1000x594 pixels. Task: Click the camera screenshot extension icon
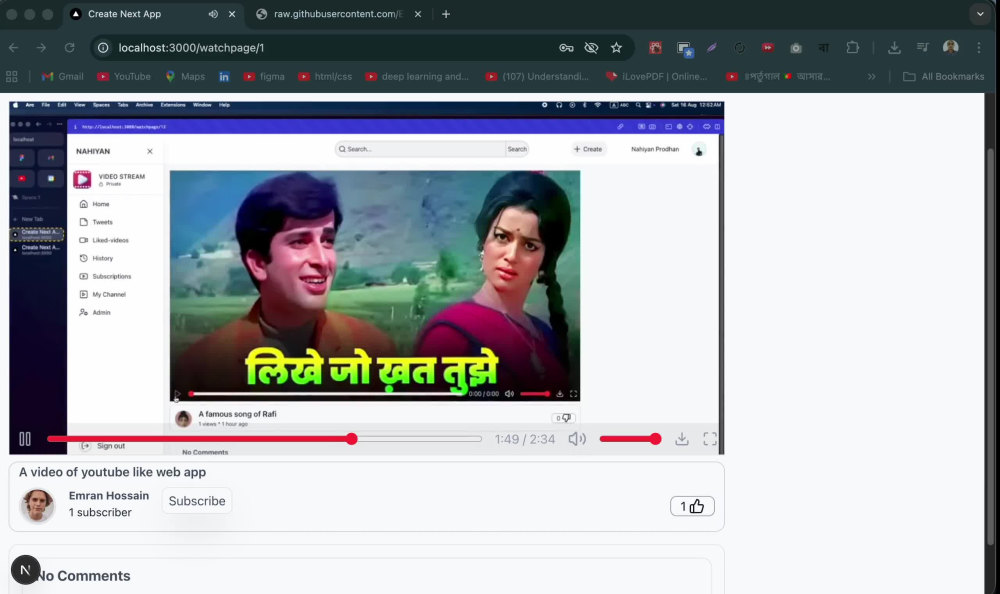coord(795,48)
